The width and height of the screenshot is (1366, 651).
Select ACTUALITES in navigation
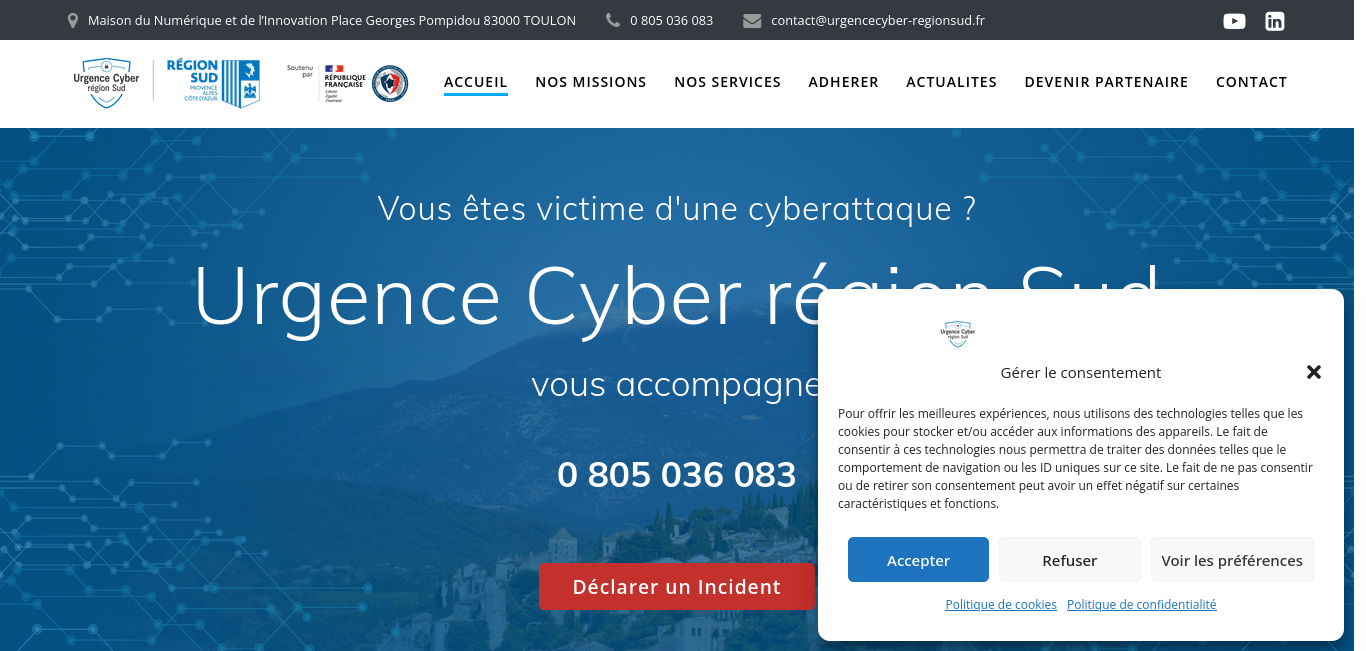(951, 82)
